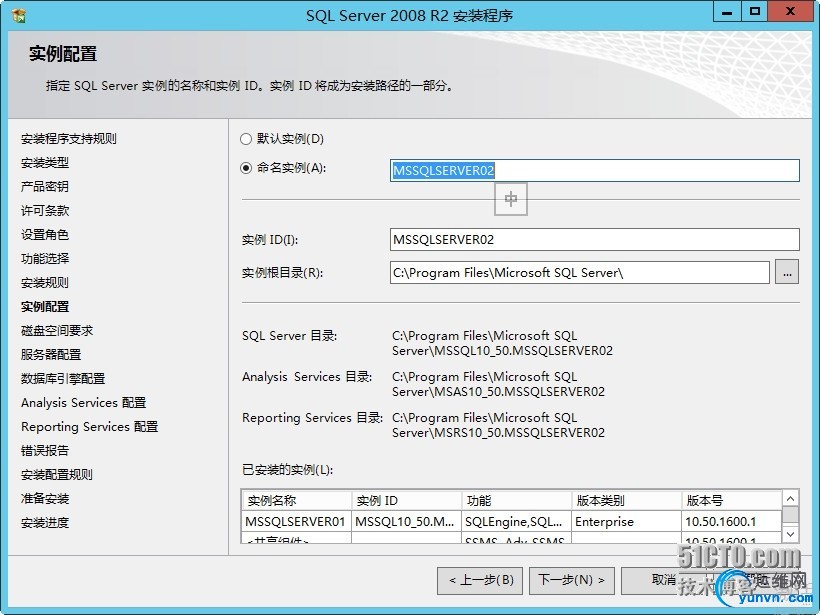Click the installed instances scrollbar thumb
Image resolution: width=820 pixels, height=615 pixels.
[790, 515]
